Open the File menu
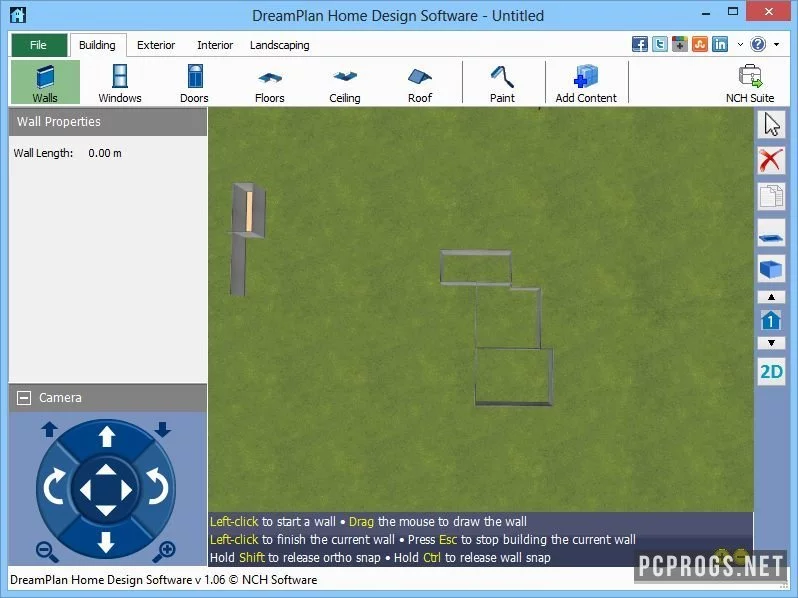The width and height of the screenshot is (798, 598). pos(39,45)
